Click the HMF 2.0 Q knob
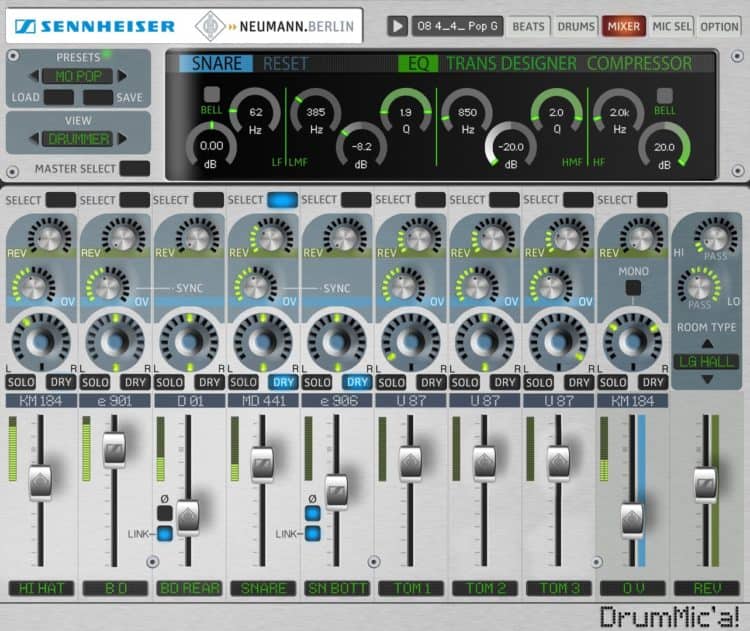 click(556, 112)
